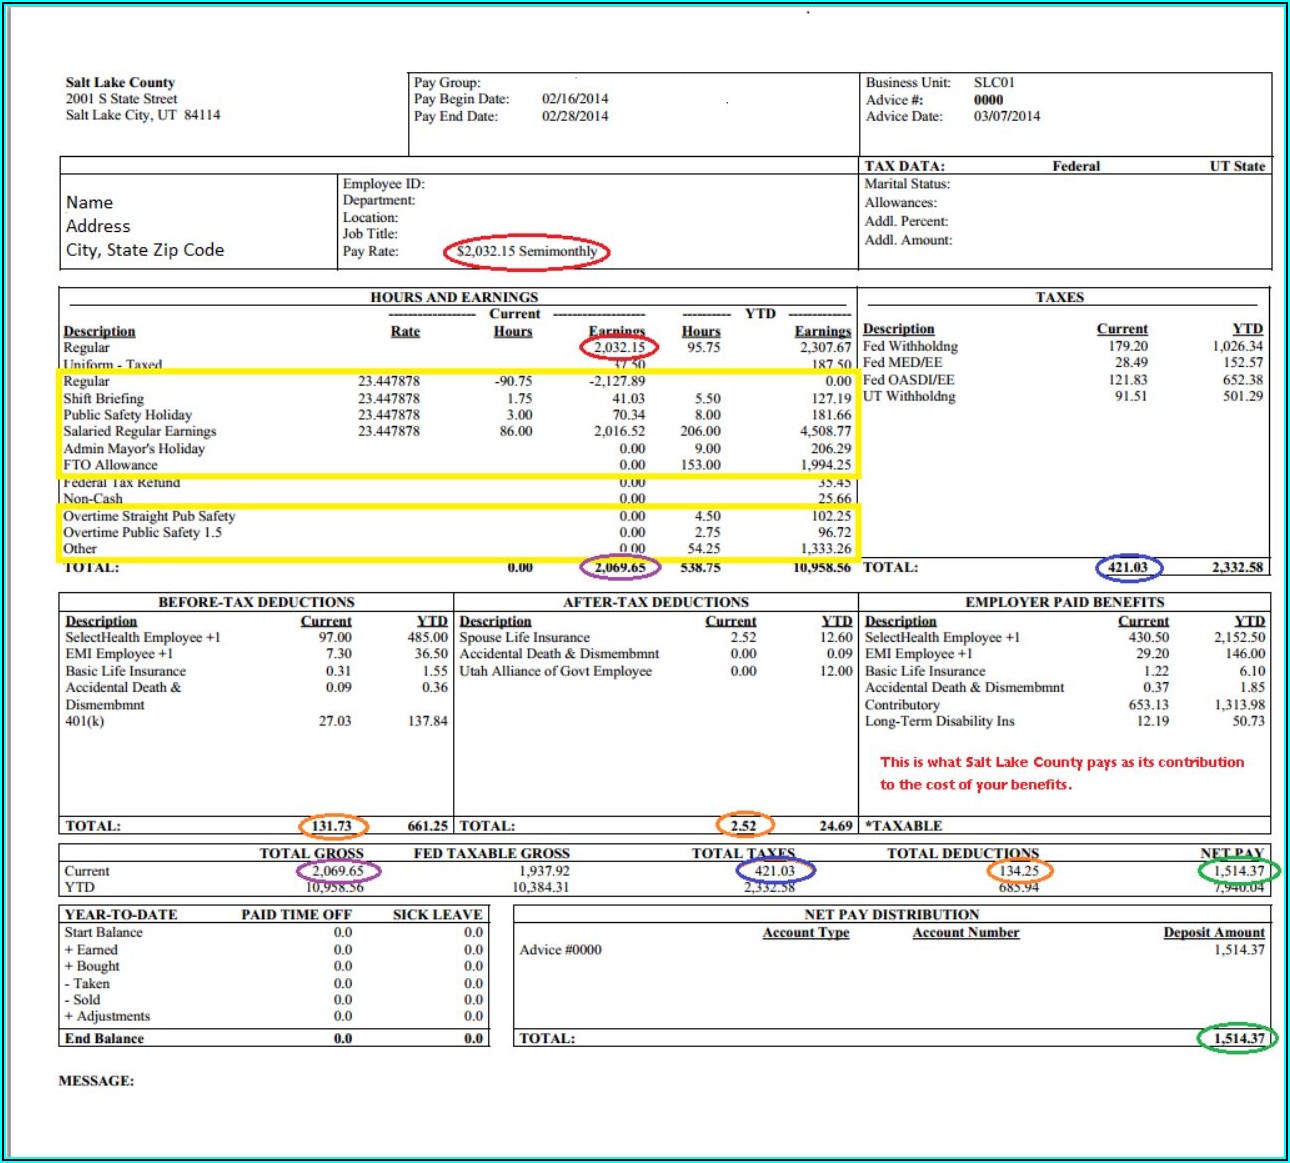
Task: Click the orange-circled current Total Deductions amount
Action: 1019,871
